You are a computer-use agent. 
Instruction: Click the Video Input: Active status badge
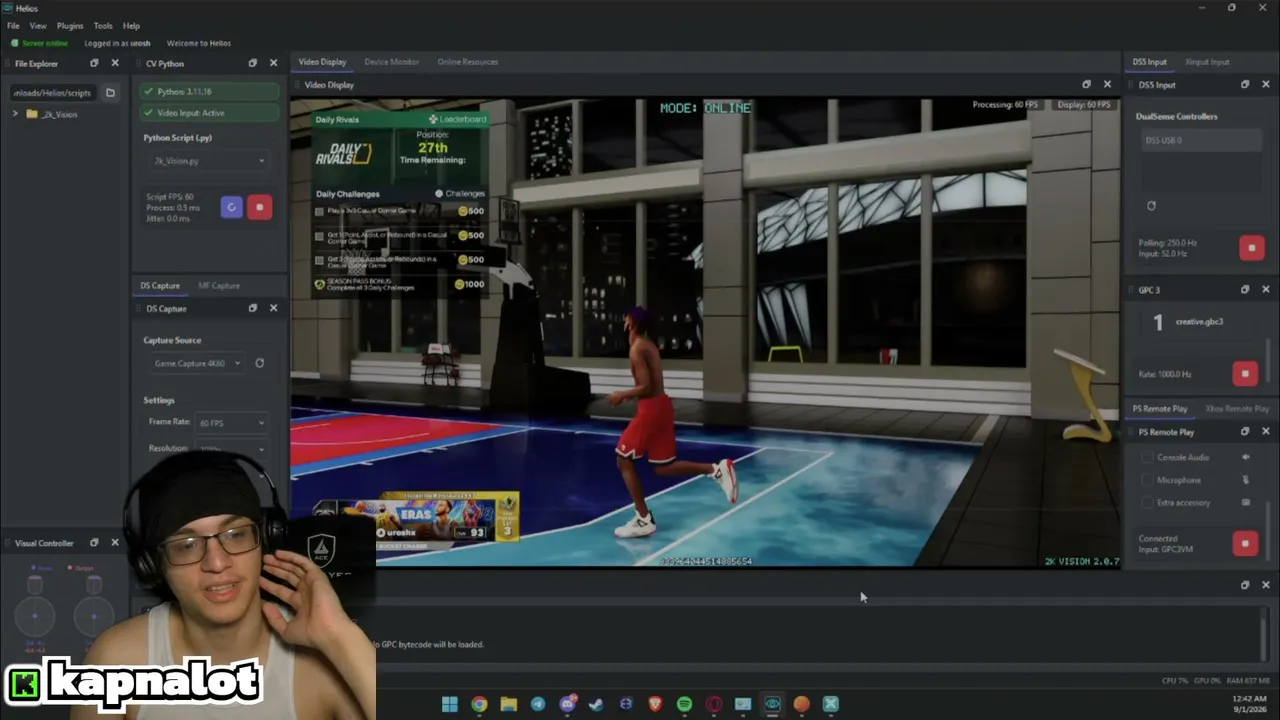point(210,113)
